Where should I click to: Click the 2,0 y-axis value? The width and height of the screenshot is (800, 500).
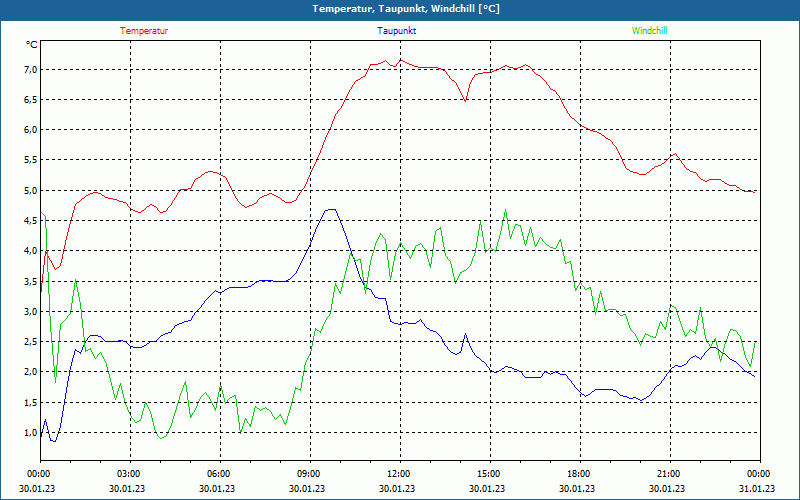31,371
